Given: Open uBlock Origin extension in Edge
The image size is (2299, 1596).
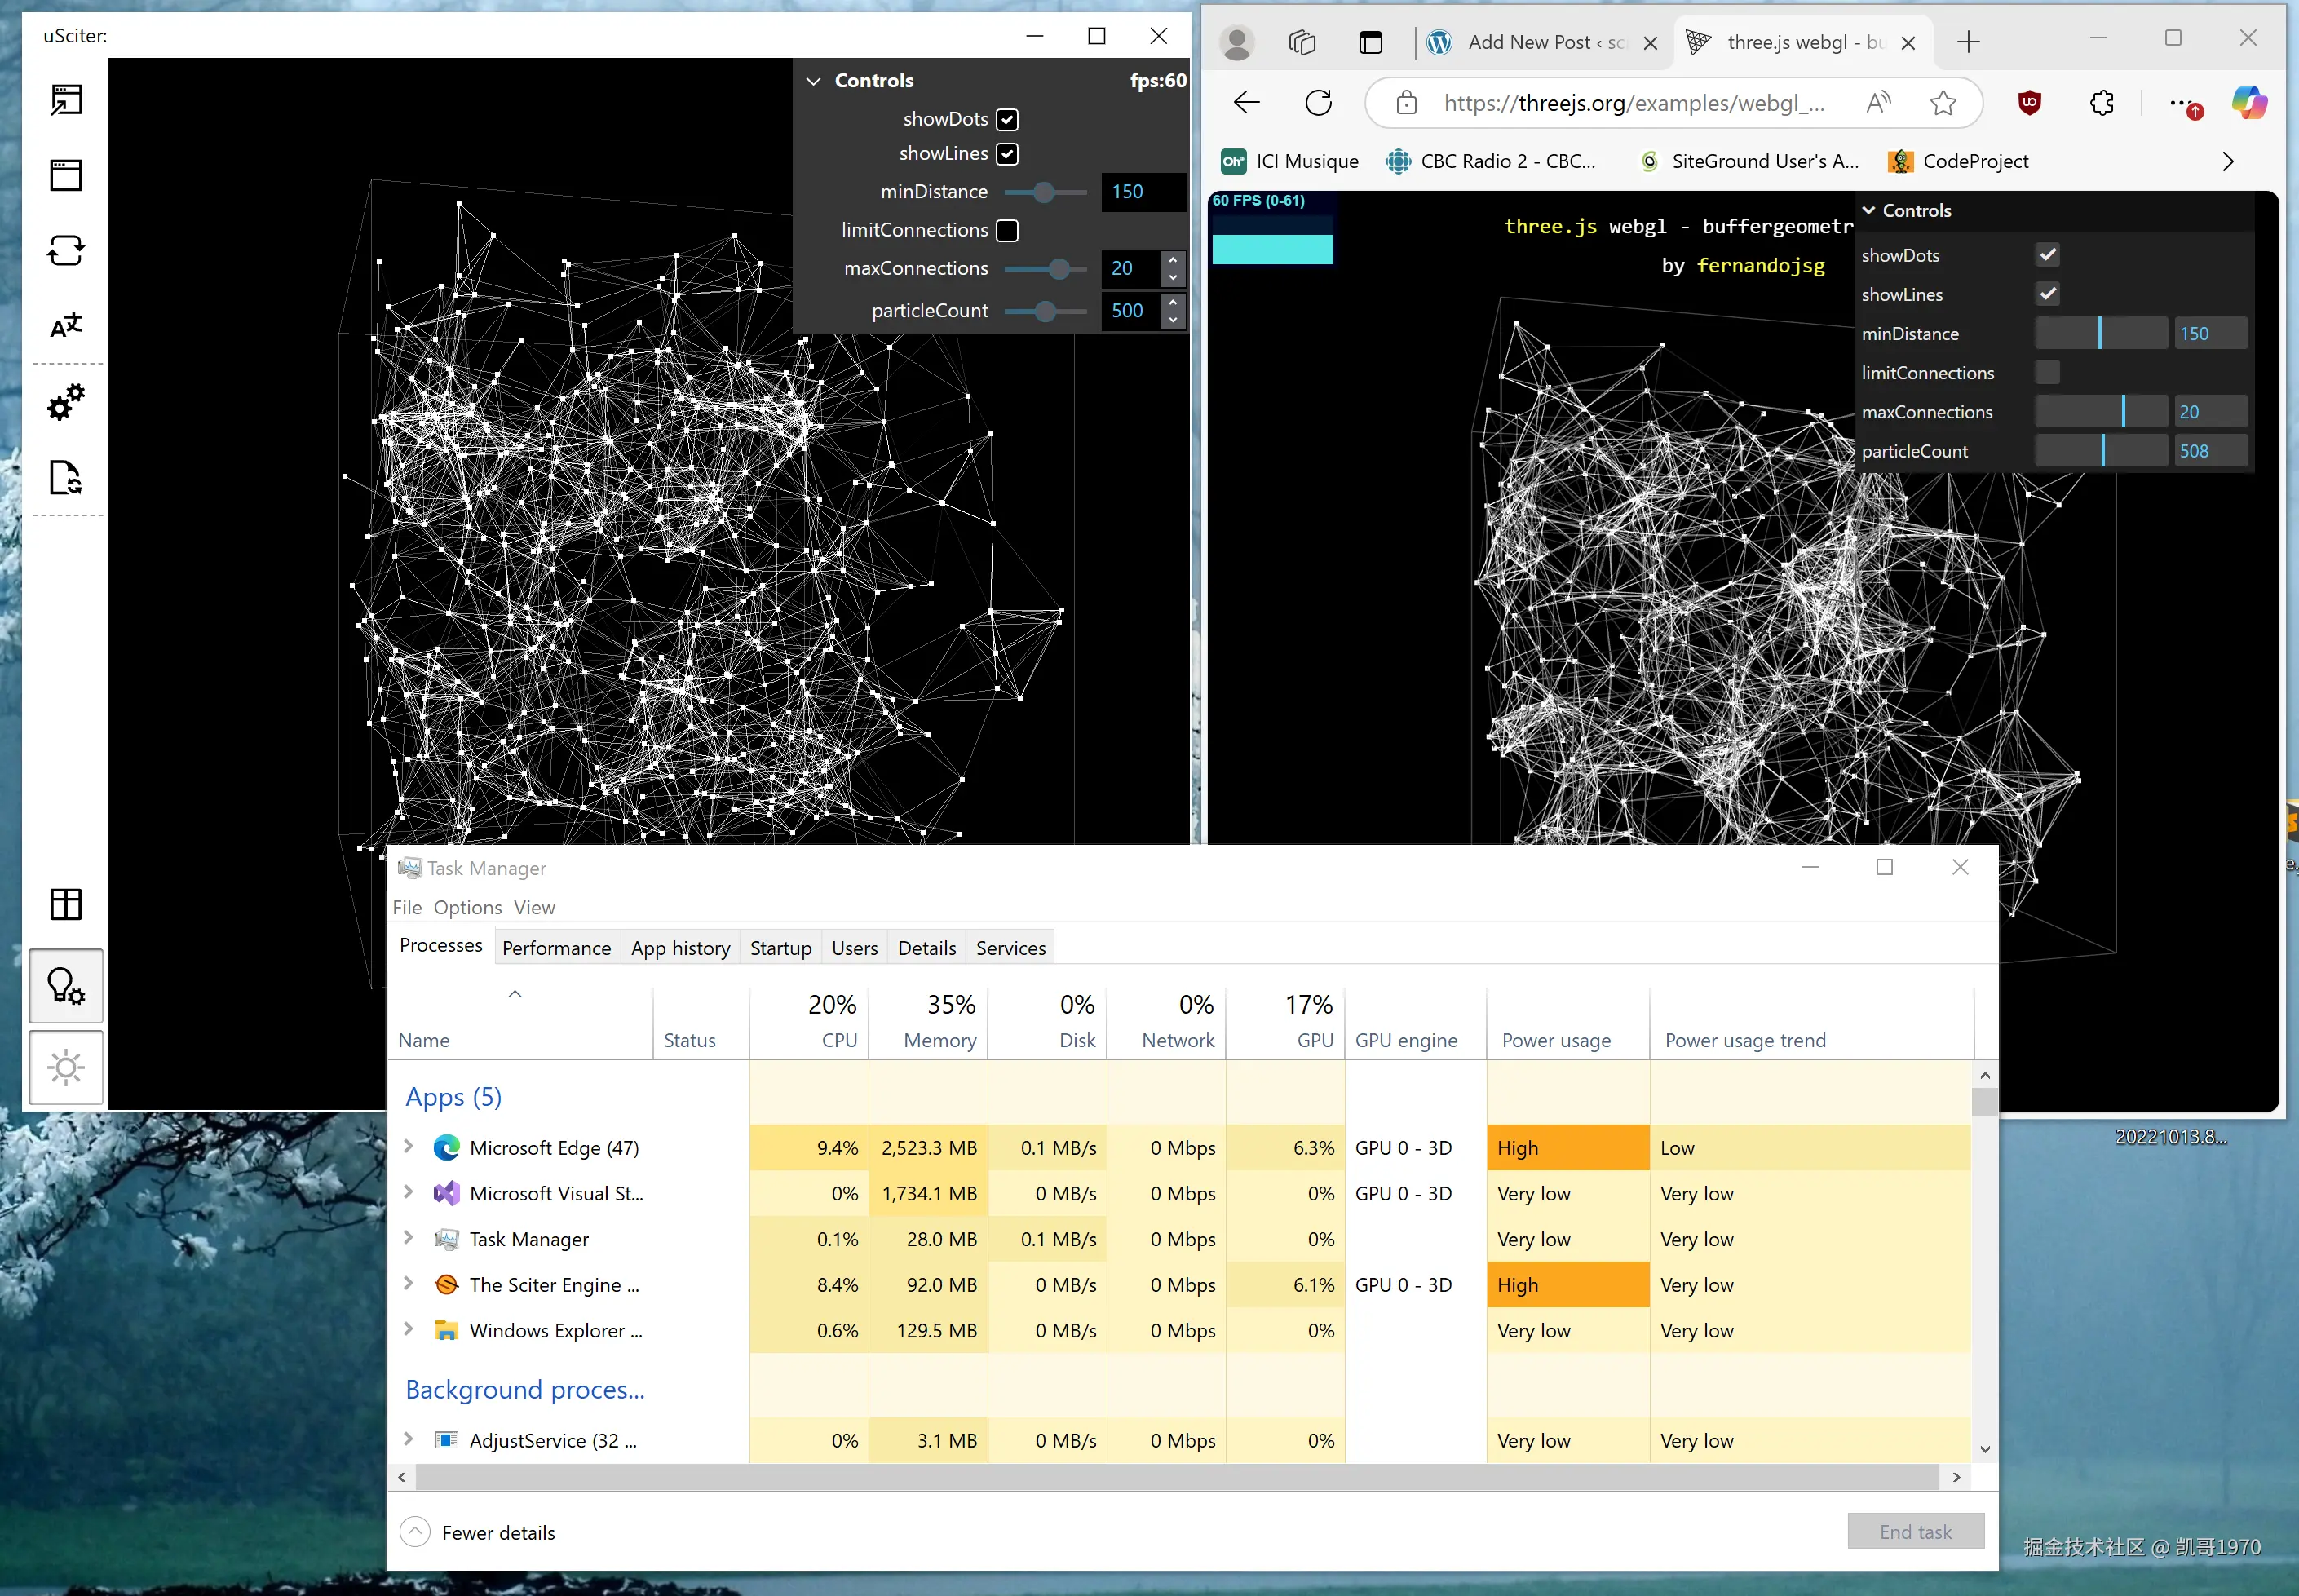Looking at the screenshot, I should [x=2029, y=103].
